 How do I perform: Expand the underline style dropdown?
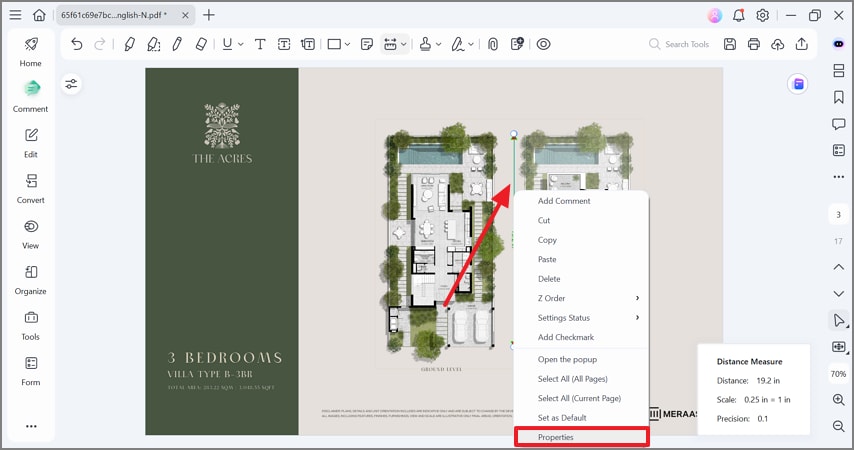tap(240, 45)
